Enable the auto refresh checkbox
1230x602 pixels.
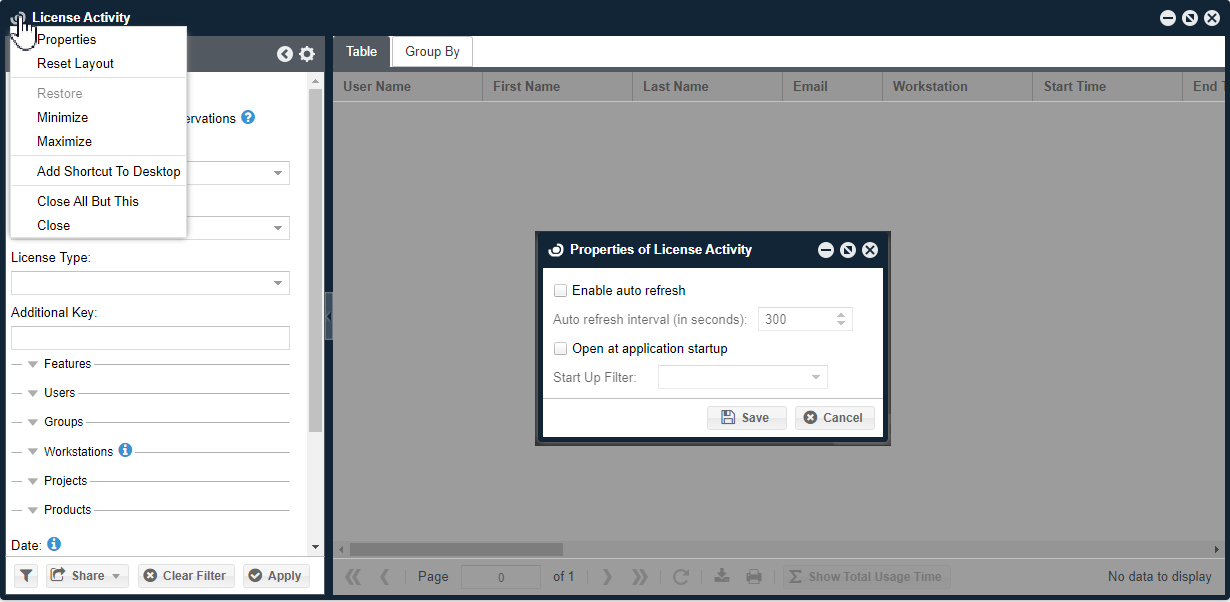(561, 291)
